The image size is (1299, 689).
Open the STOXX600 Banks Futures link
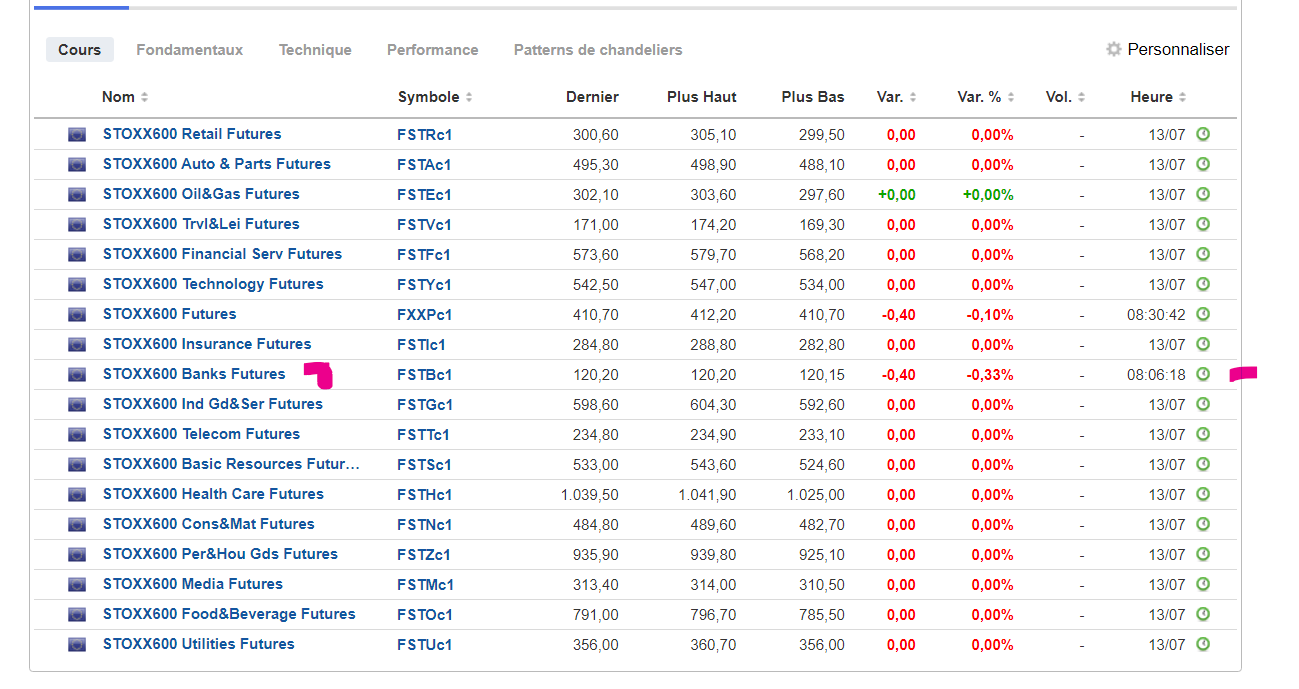point(194,374)
